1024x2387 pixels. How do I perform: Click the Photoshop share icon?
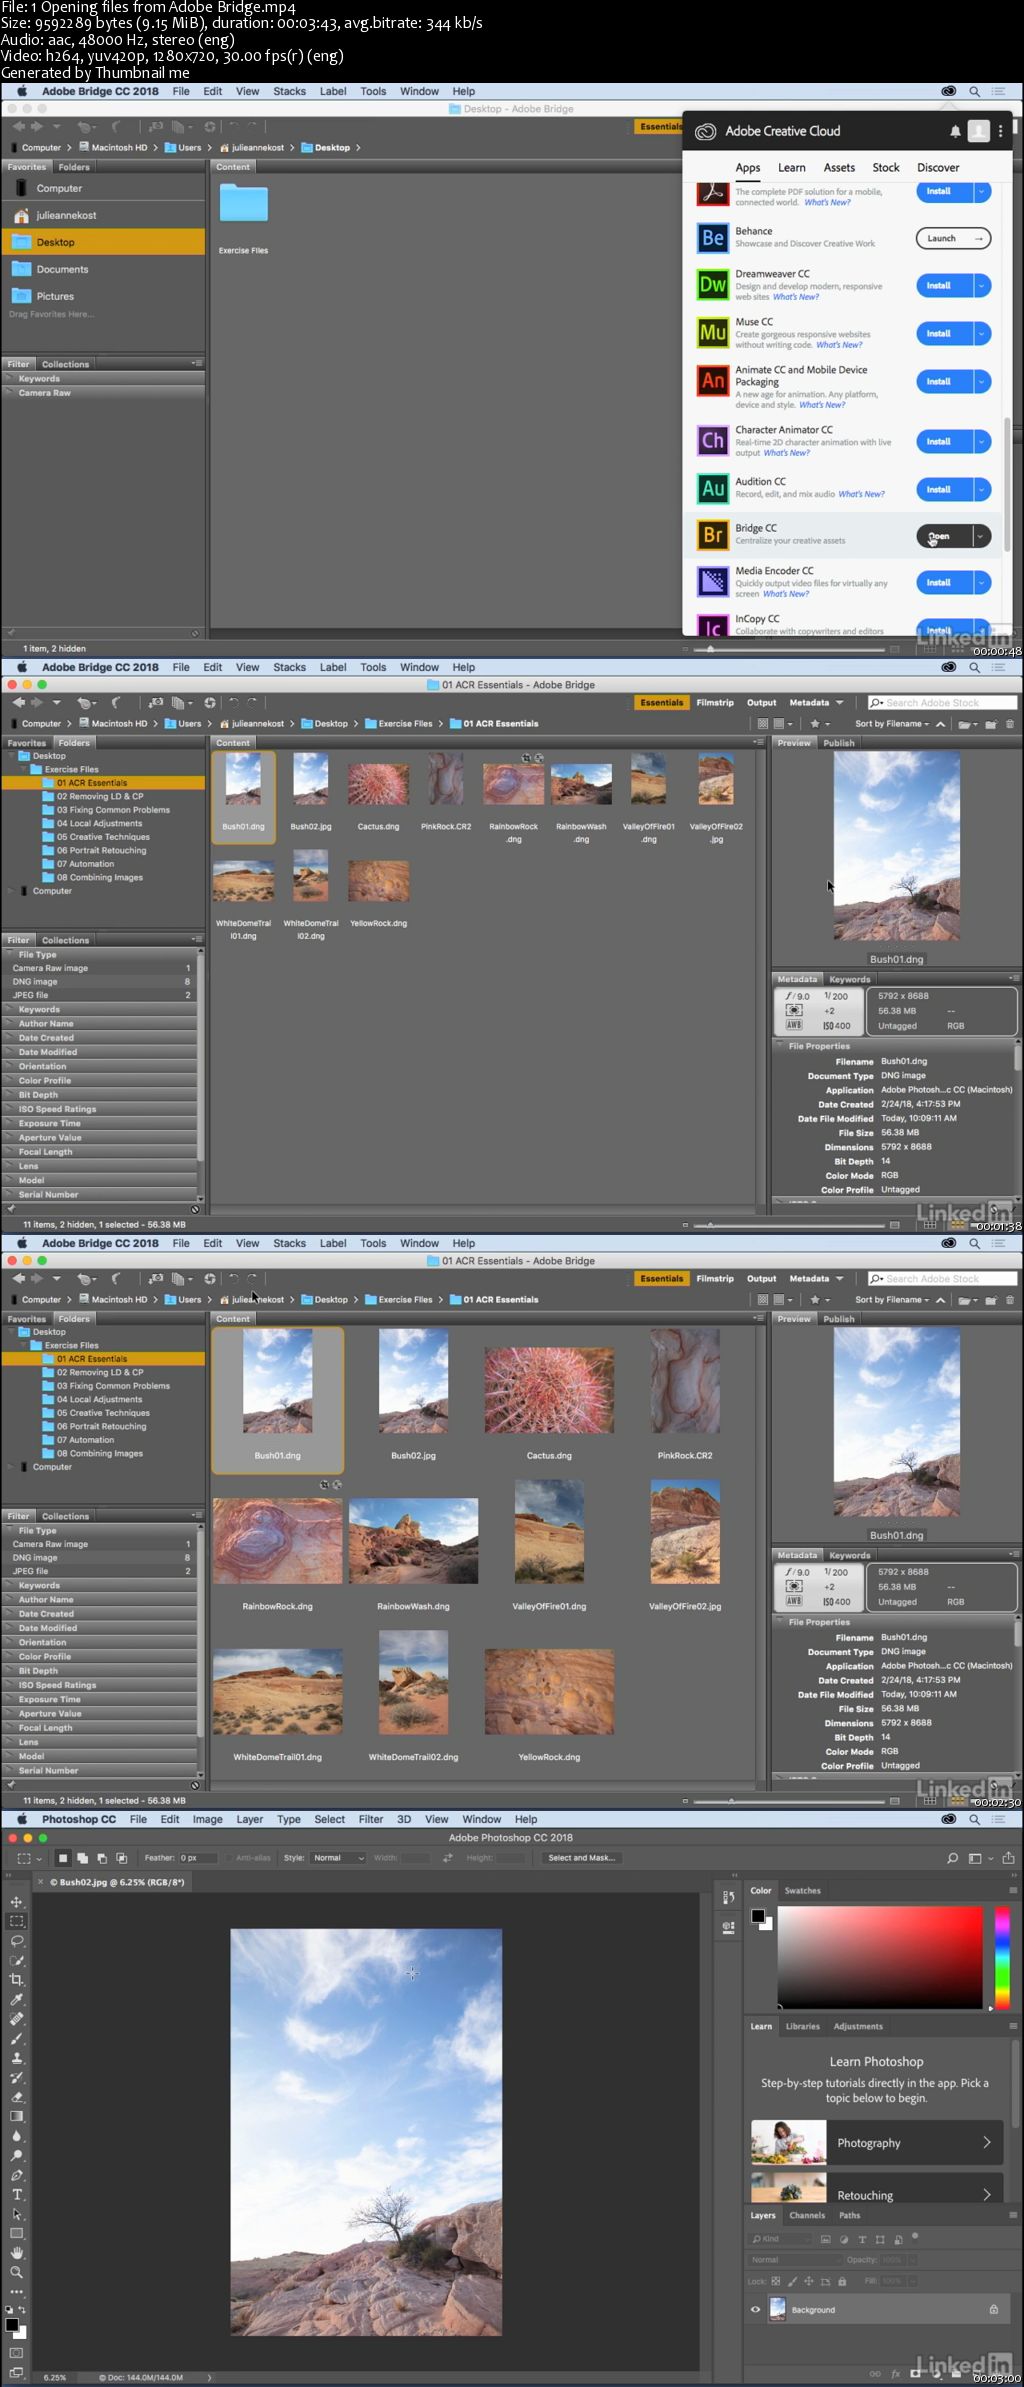point(1008,1858)
